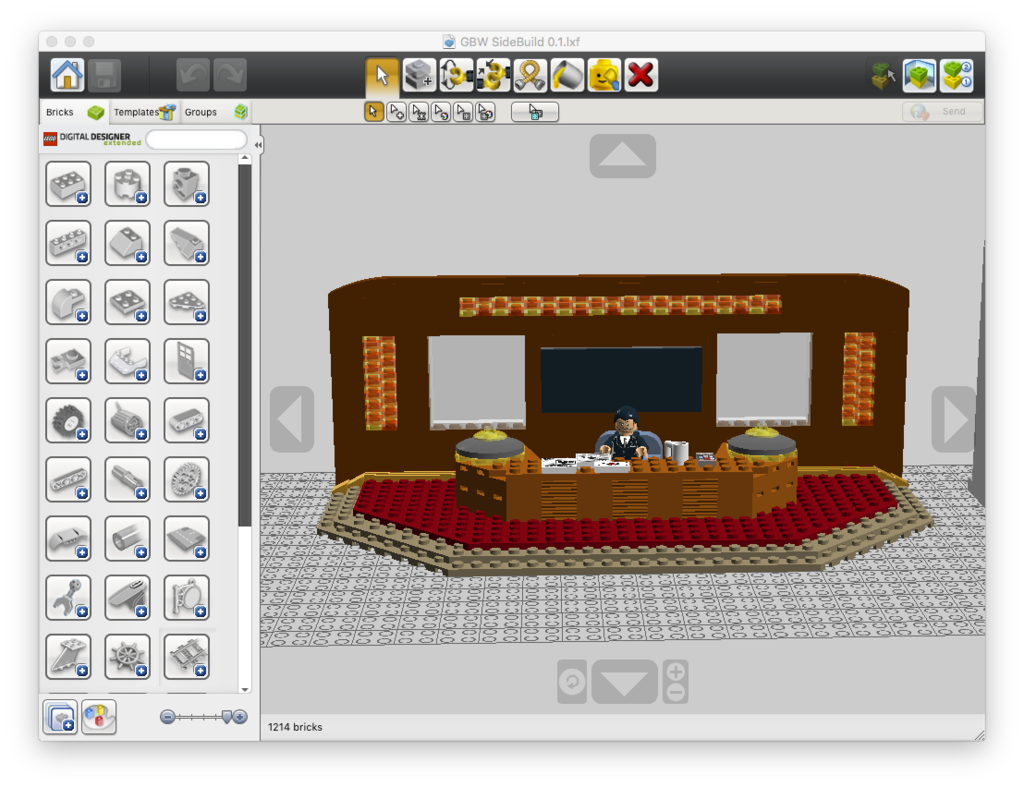Choose the Hinge Align tool
Viewport: 1024px width, 787px height.
[x=493, y=75]
